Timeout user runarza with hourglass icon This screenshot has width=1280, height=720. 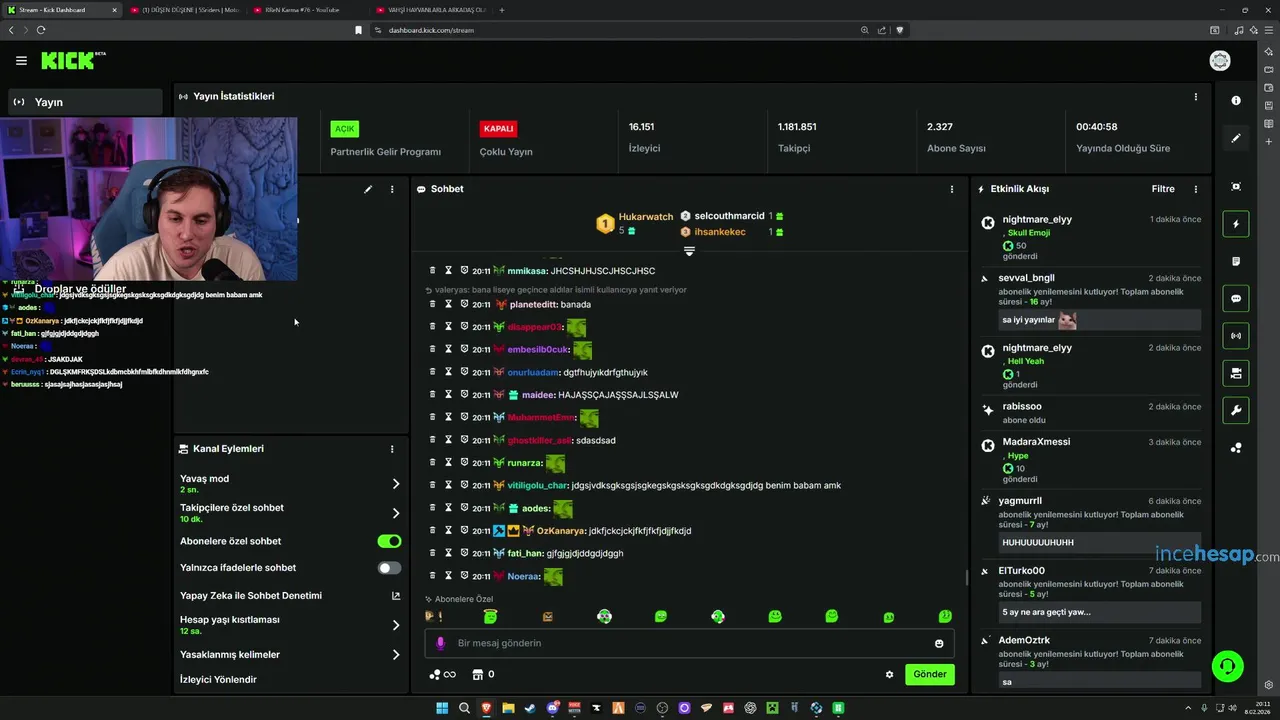448,462
